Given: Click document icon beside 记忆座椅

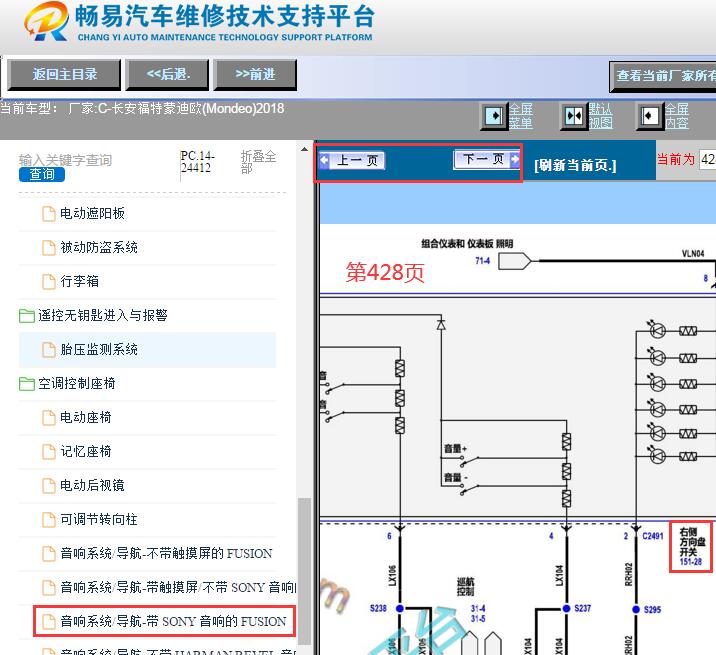Looking at the screenshot, I should (x=49, y=452).
